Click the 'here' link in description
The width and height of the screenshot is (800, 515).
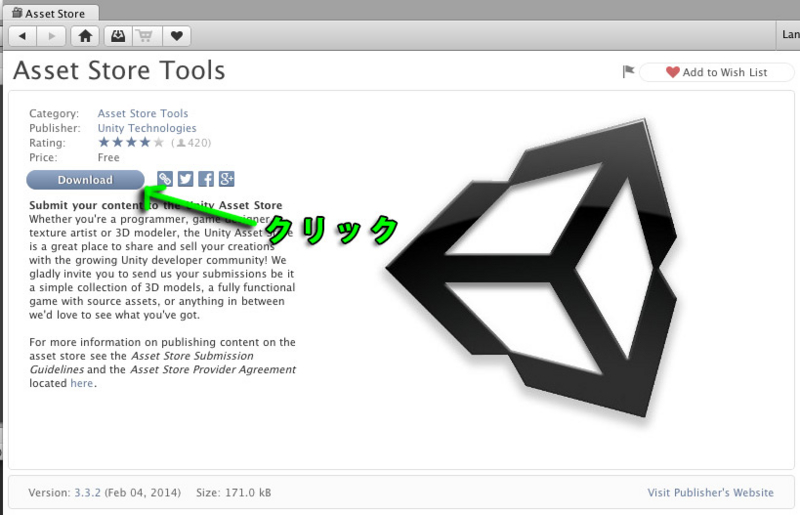82,383
